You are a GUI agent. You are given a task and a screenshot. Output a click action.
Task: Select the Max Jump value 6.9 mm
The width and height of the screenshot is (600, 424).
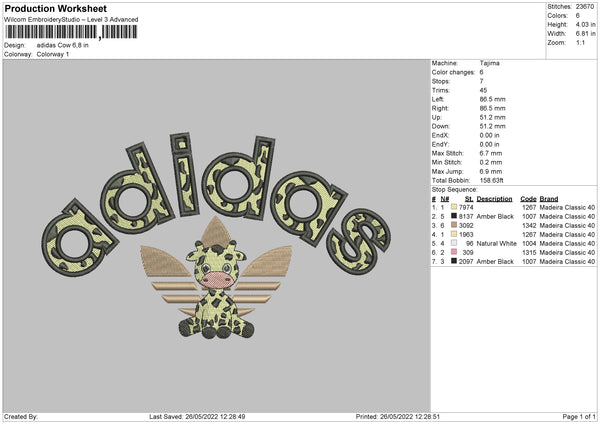tap(491, 171)
